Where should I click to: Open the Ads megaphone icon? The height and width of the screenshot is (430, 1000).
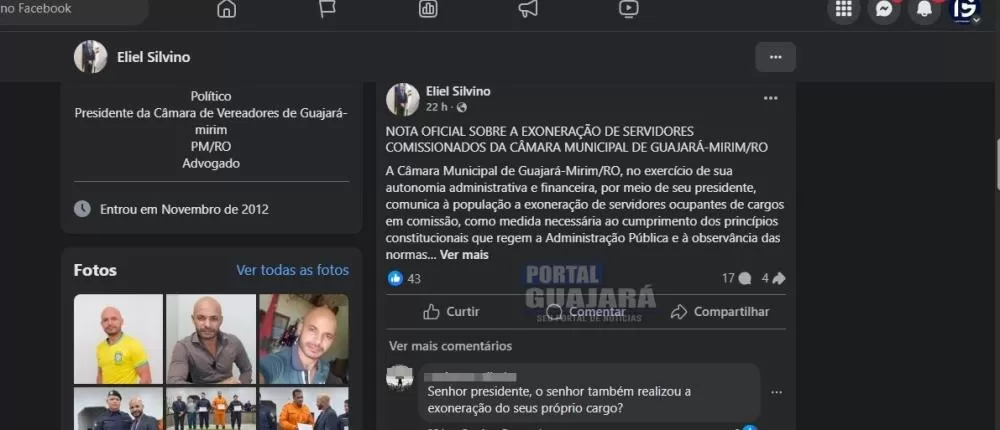click(x=528, y=9)
